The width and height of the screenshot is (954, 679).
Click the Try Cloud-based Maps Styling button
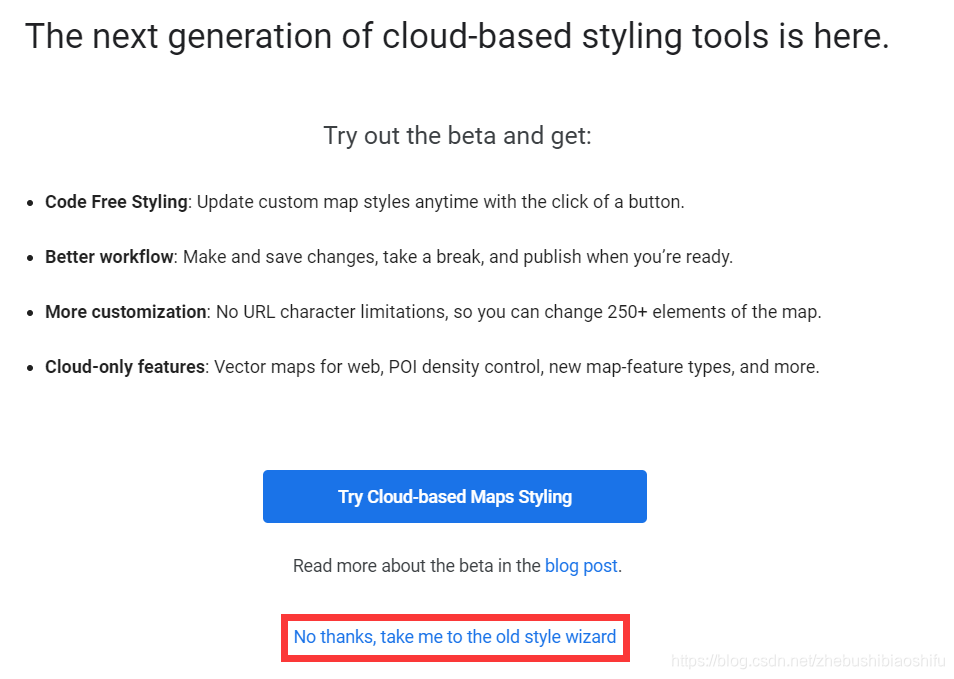click(455, 497)
